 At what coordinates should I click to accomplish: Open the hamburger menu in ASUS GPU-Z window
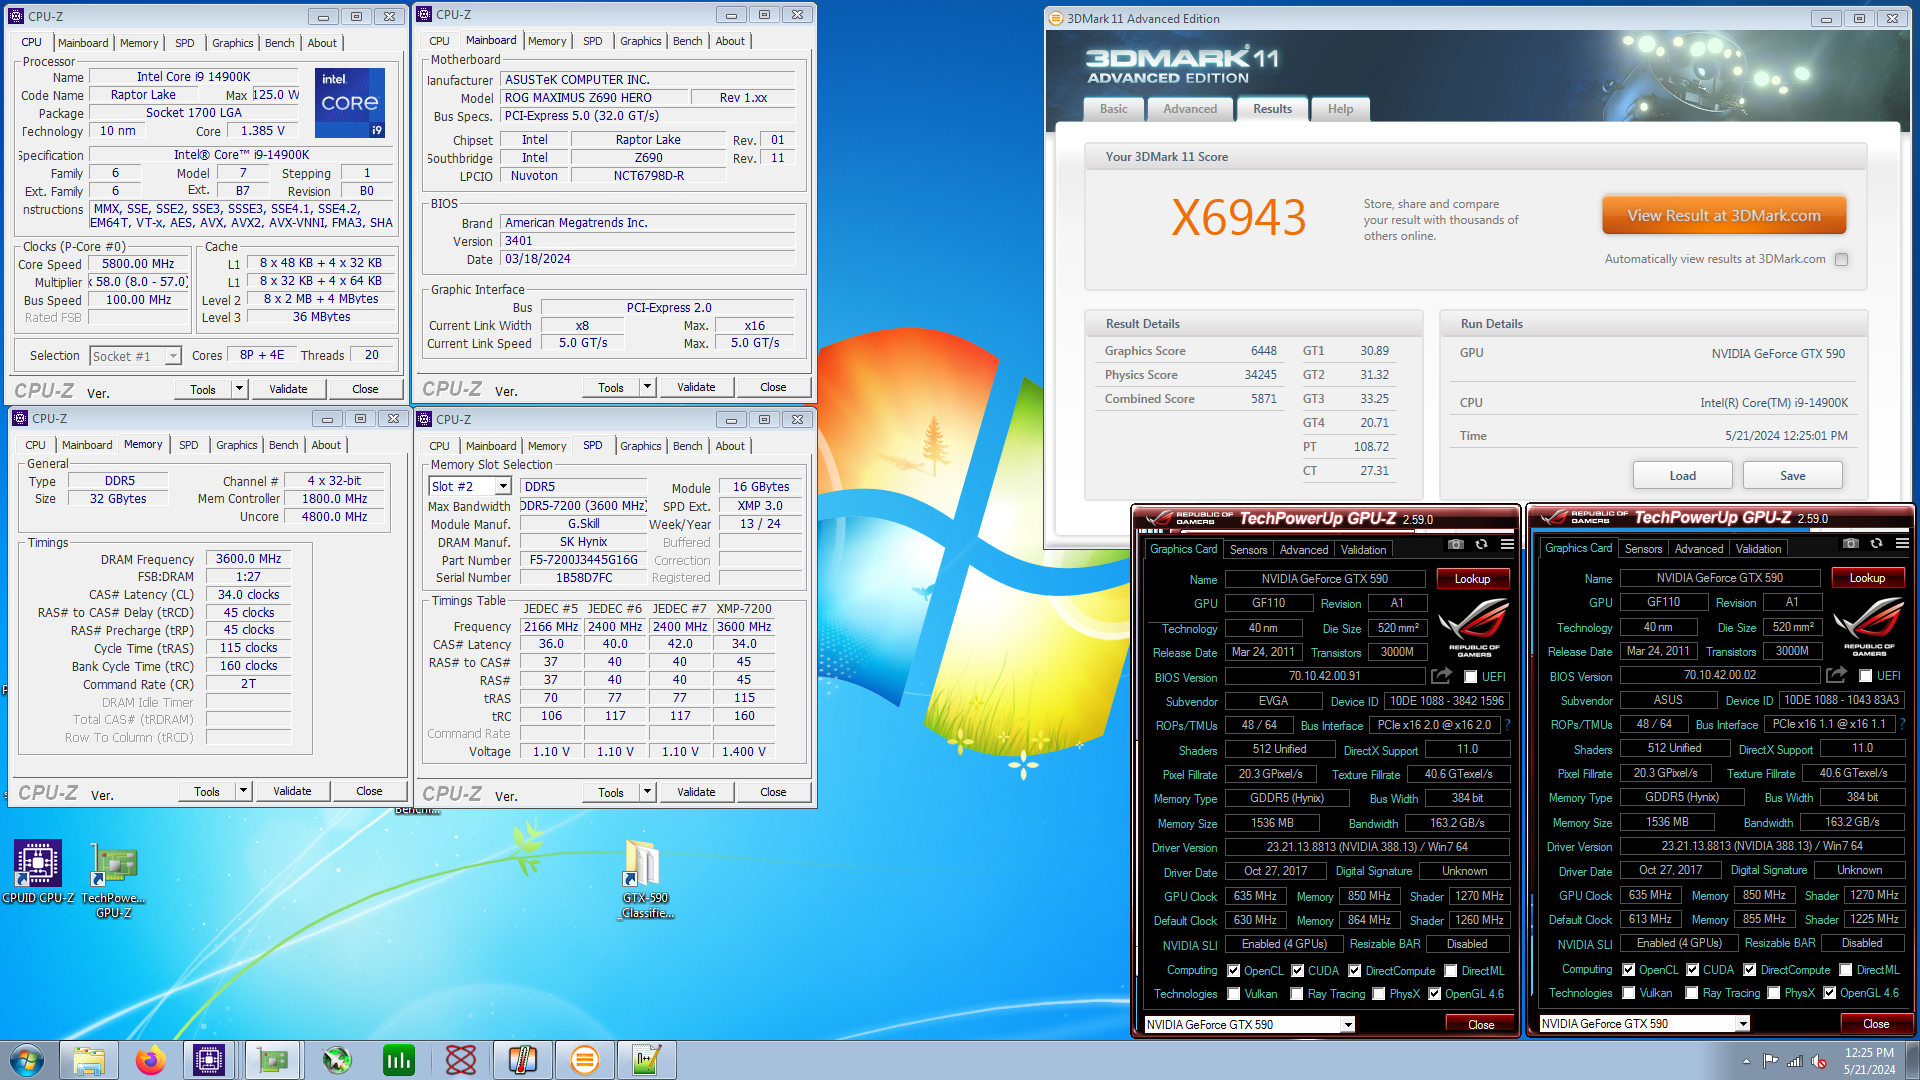point(1902,544)
